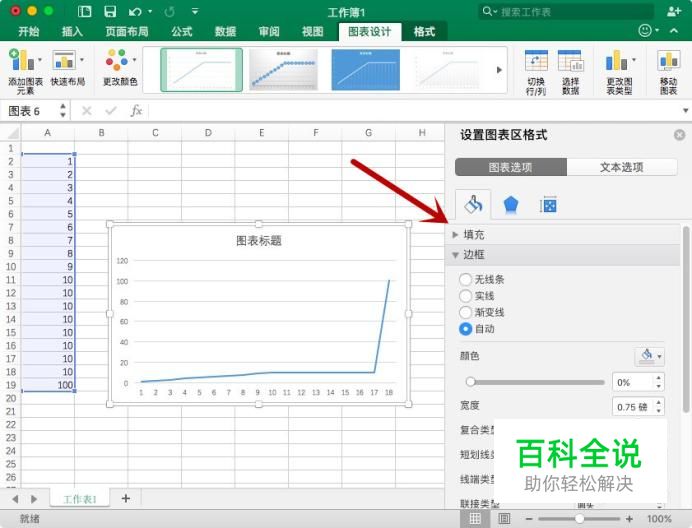Select the Effects pentagon icon
Screen dimensions: 692x528
(511, 205)
